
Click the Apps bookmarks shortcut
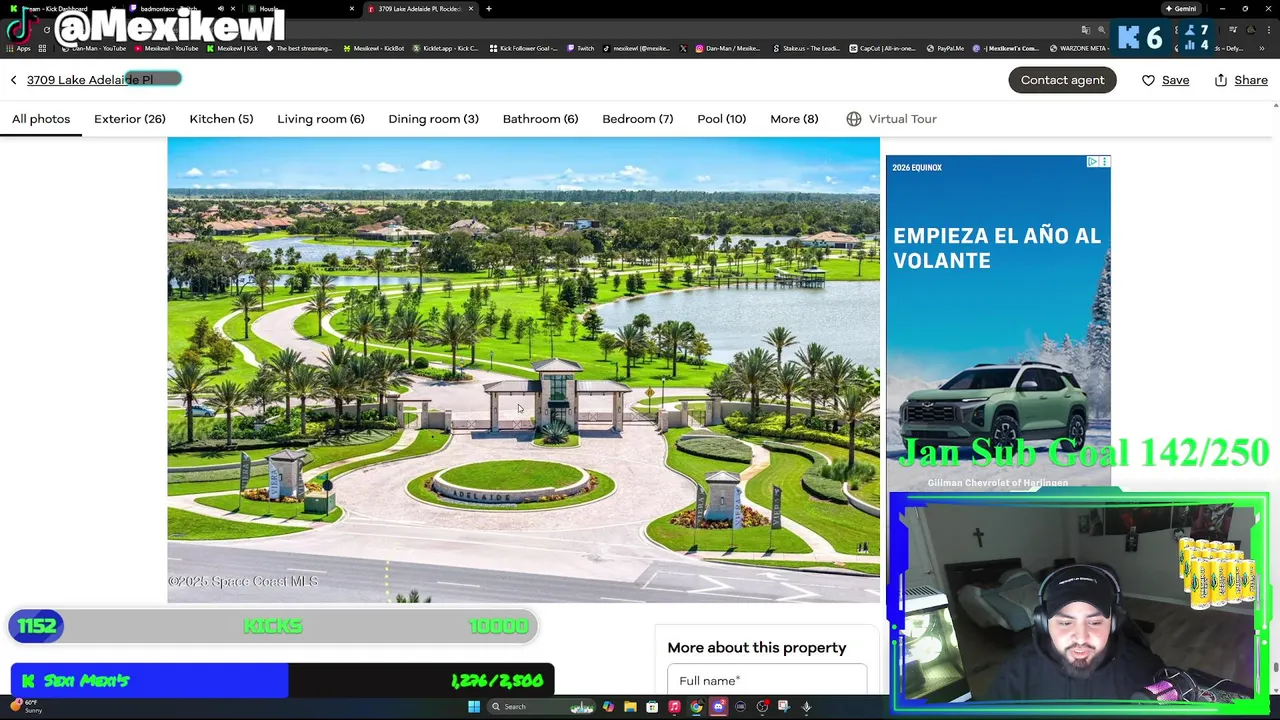pyautogui.click(x=19, y=48)
